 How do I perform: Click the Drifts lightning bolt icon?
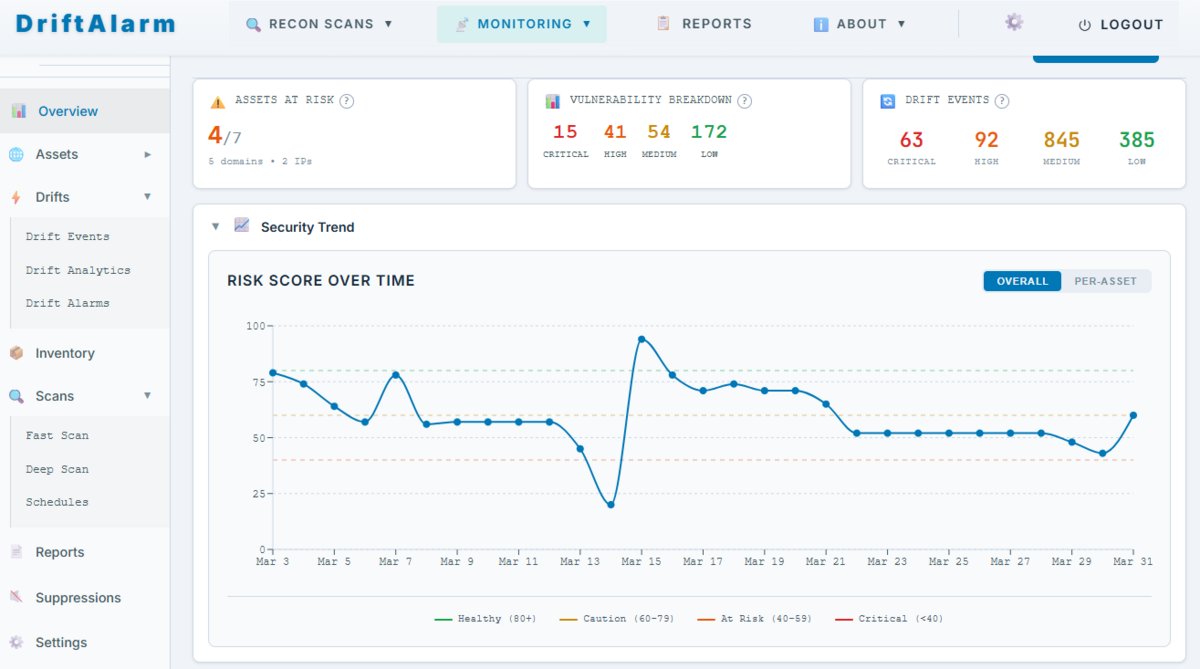(15, 197)
